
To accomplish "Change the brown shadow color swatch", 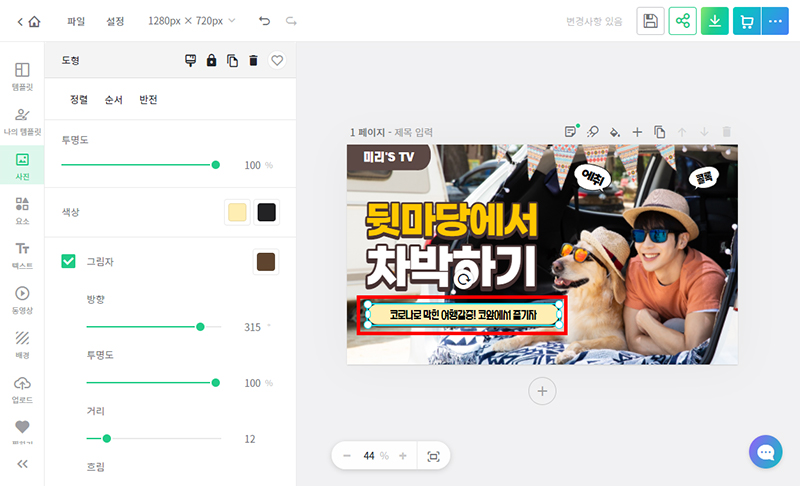I will 266,262.
